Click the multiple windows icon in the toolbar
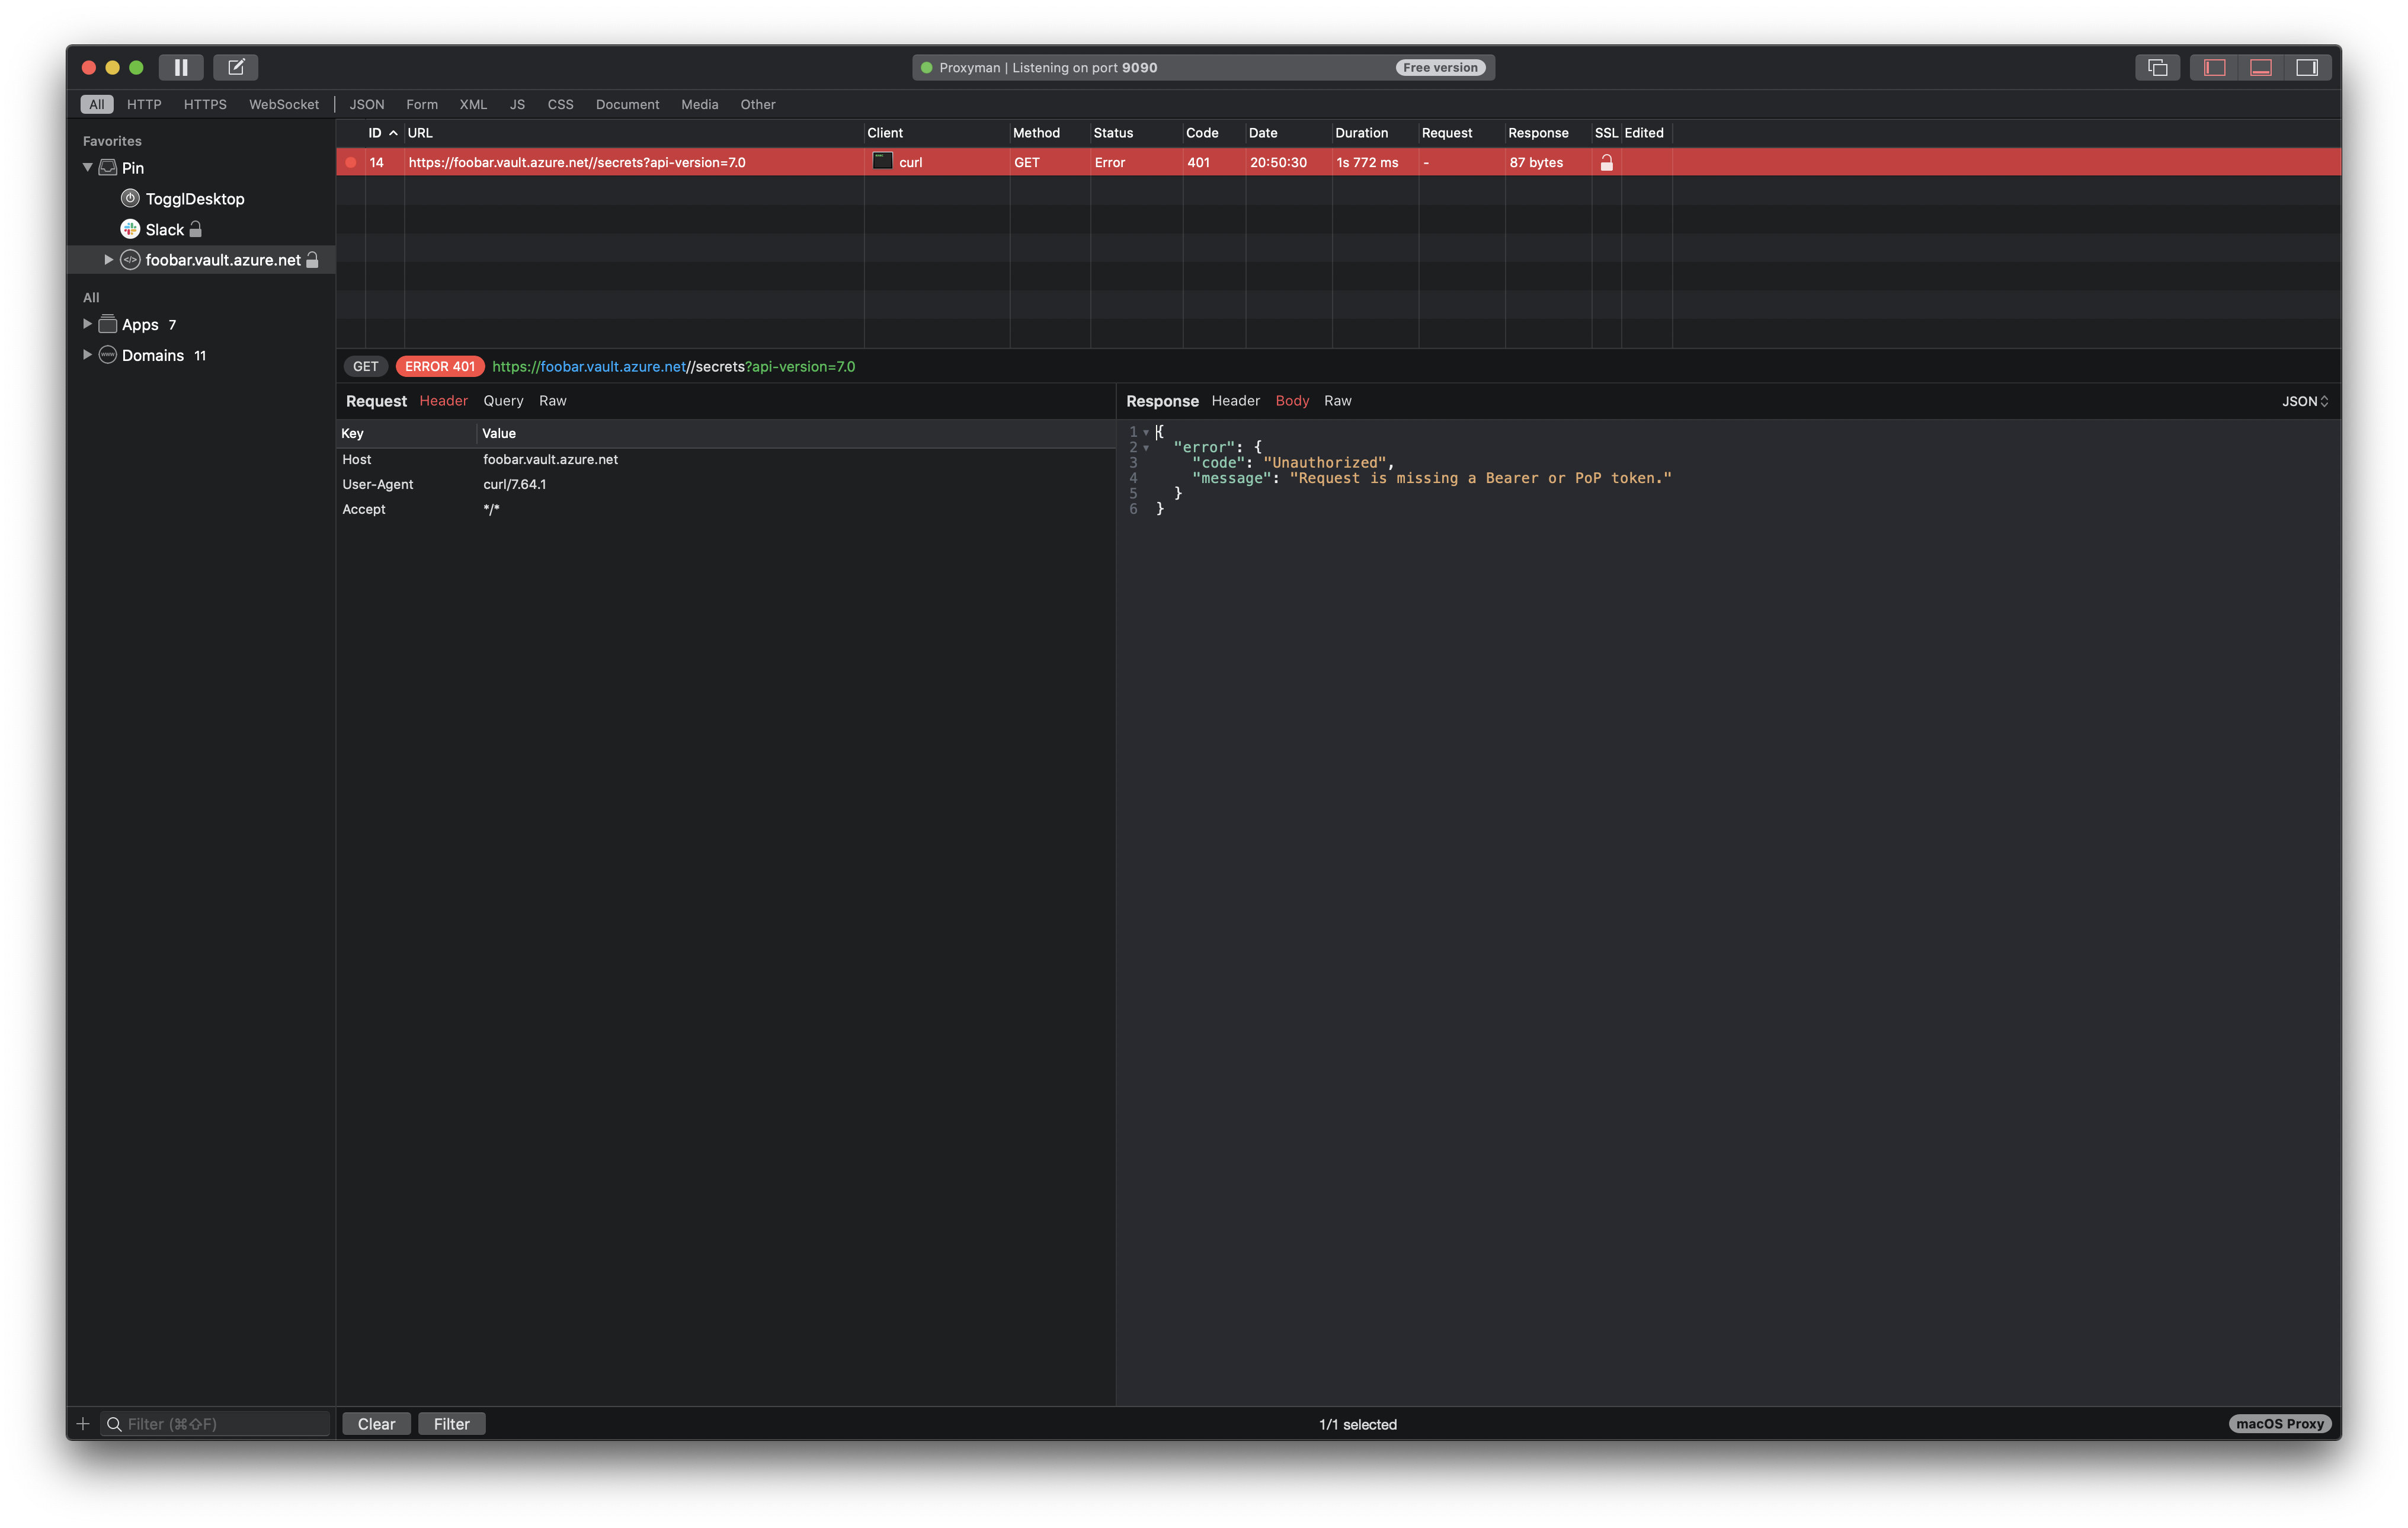Image resolution: width=2408 pixels, height=1528 pixels. click(x=2157, y=67)
